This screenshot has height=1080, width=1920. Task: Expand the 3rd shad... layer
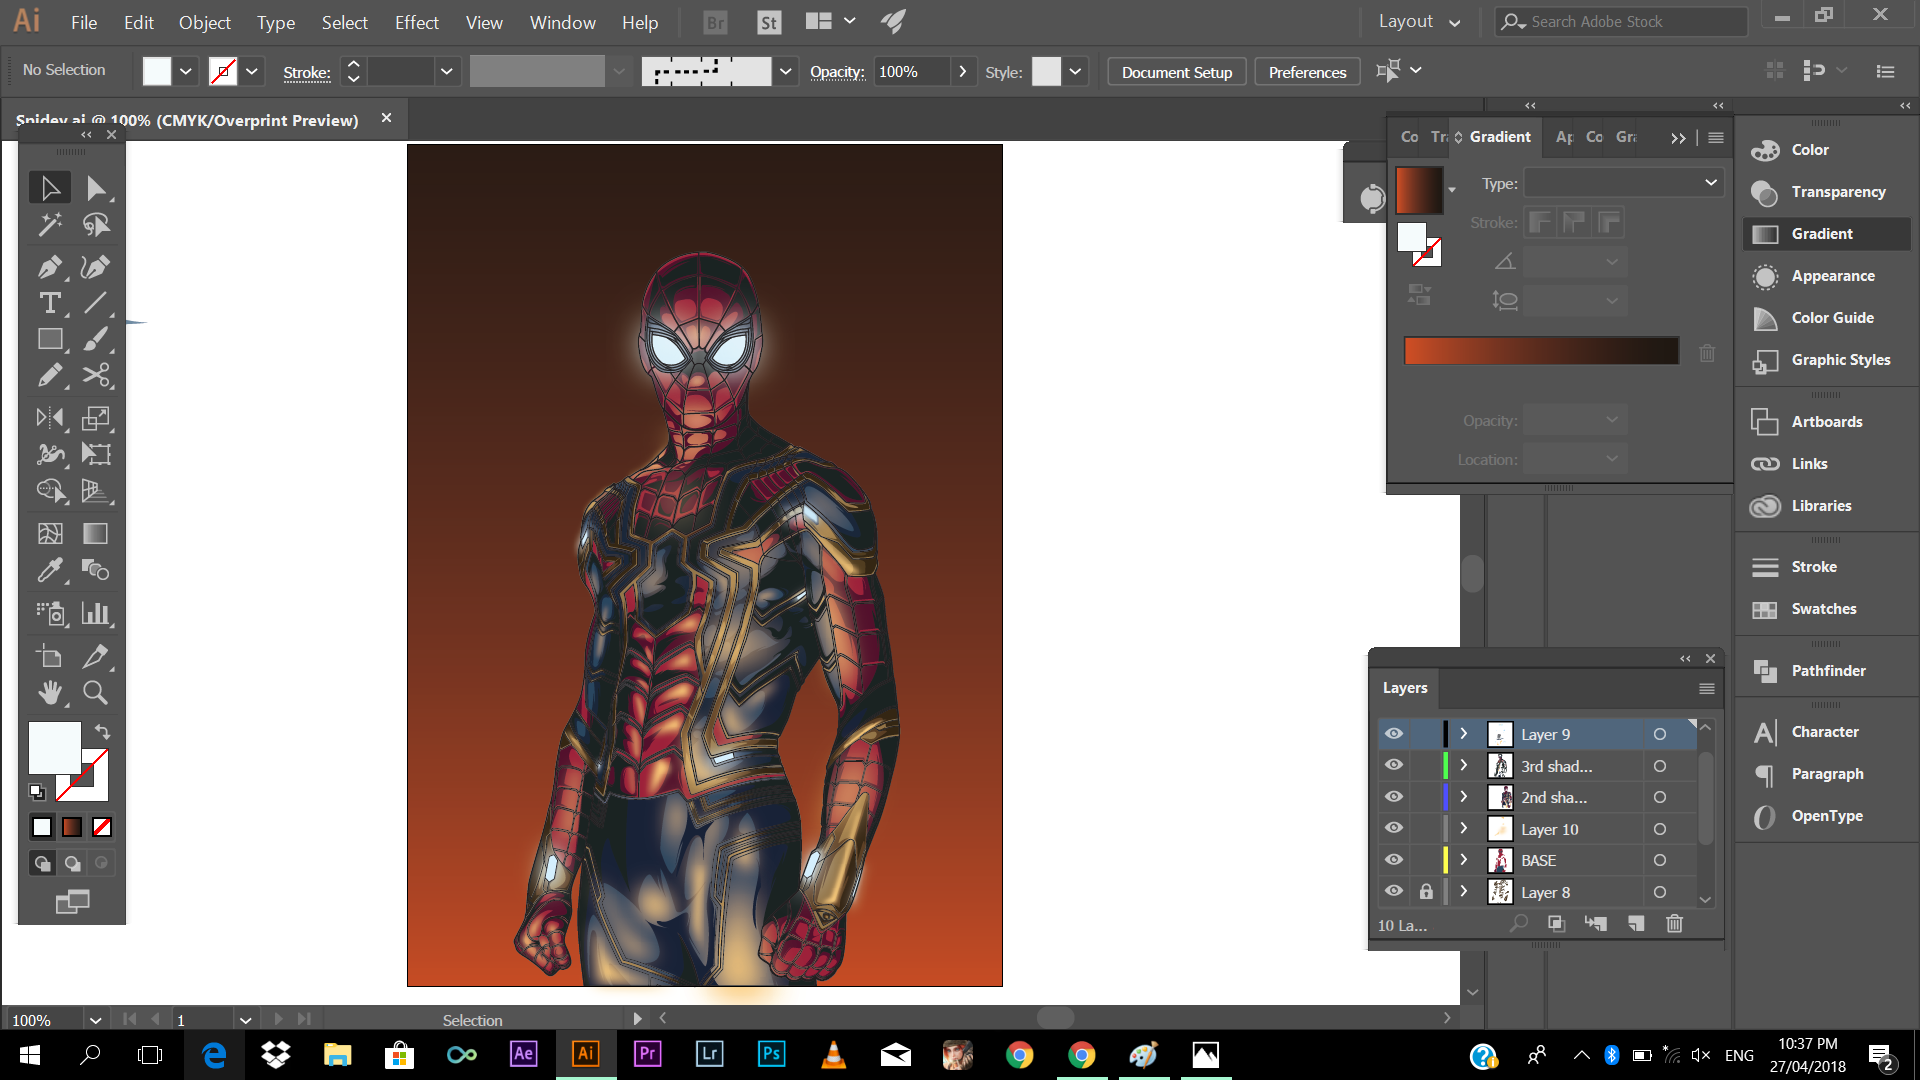pyautogui.click(x=1464, y=766)
